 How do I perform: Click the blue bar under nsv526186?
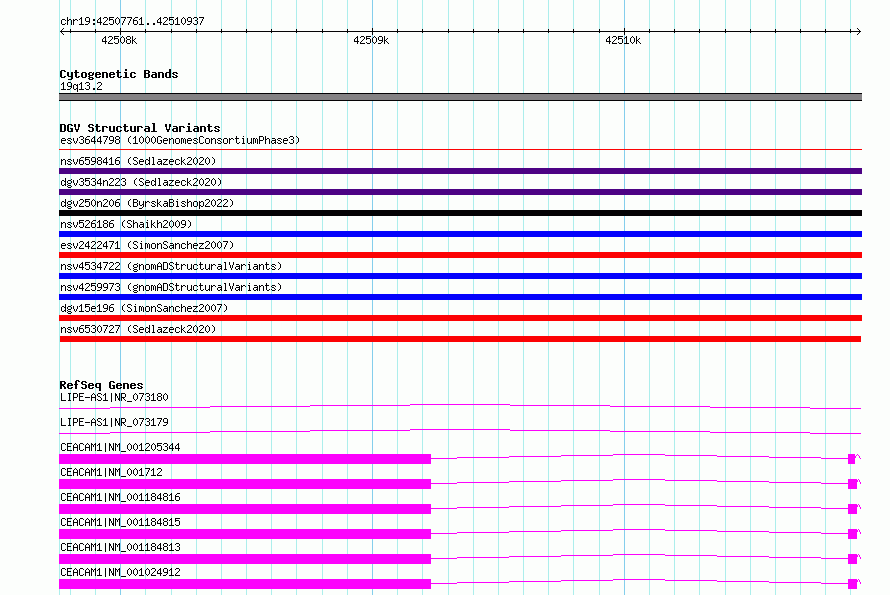(460, 234)
